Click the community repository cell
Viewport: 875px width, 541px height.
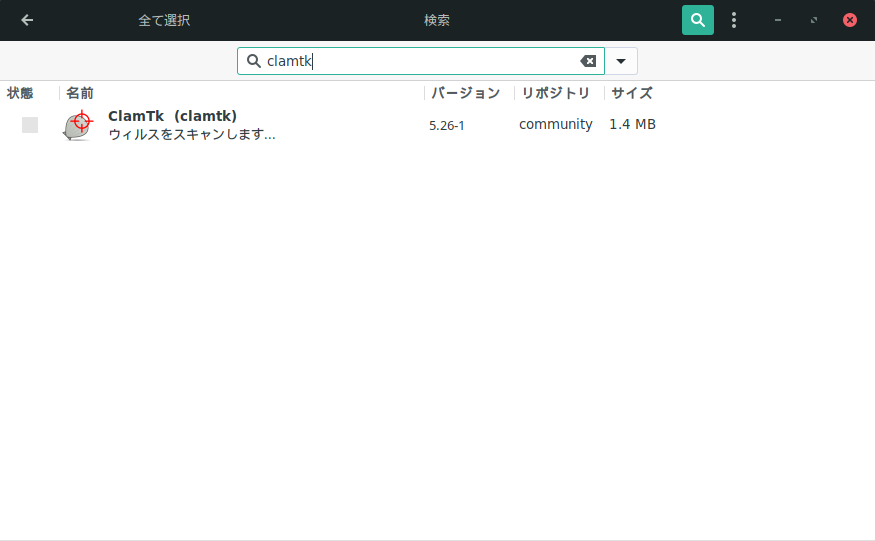[556, 125]
